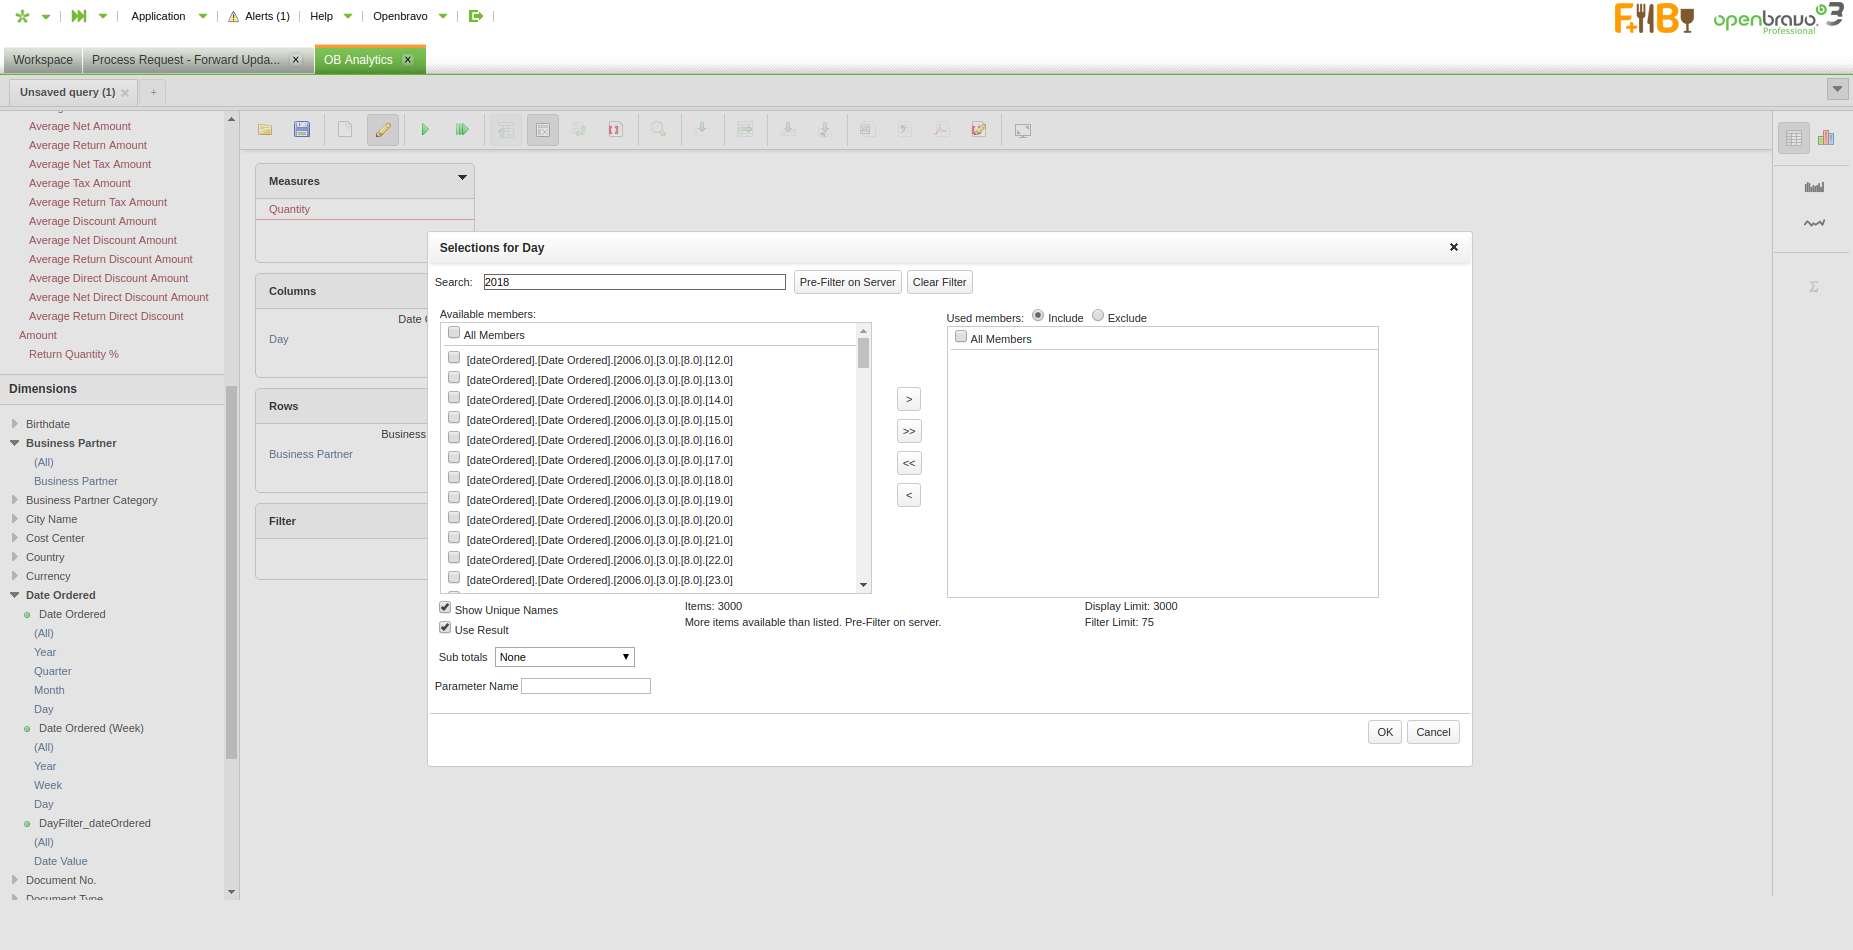Expand the Birthdate dimension

pos(15,424)
